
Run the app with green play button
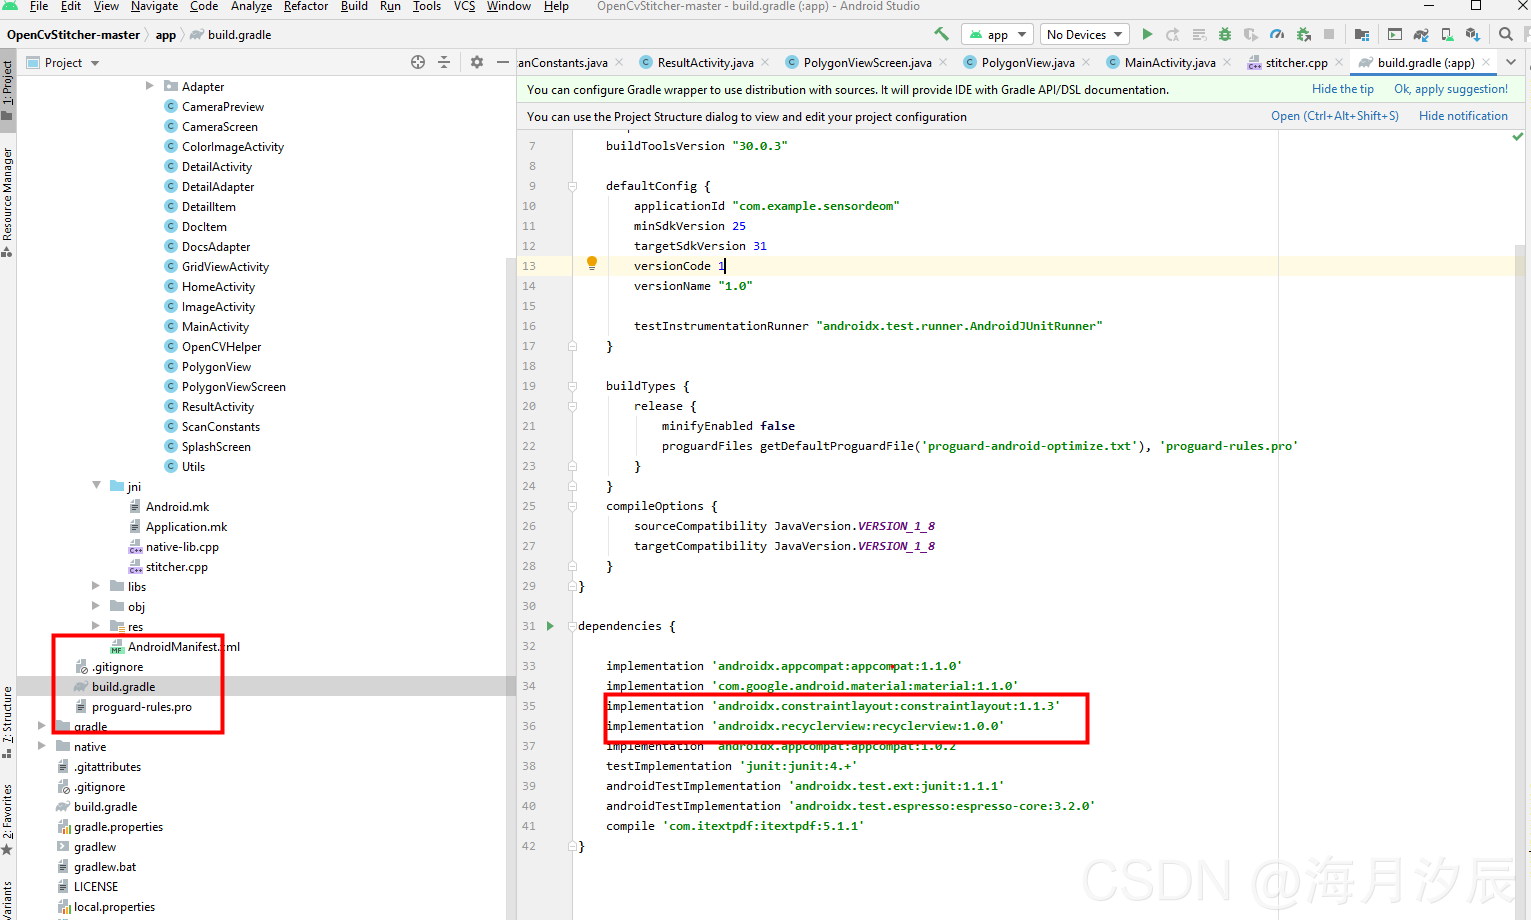pyautogui.click(x=1147, y=34)
